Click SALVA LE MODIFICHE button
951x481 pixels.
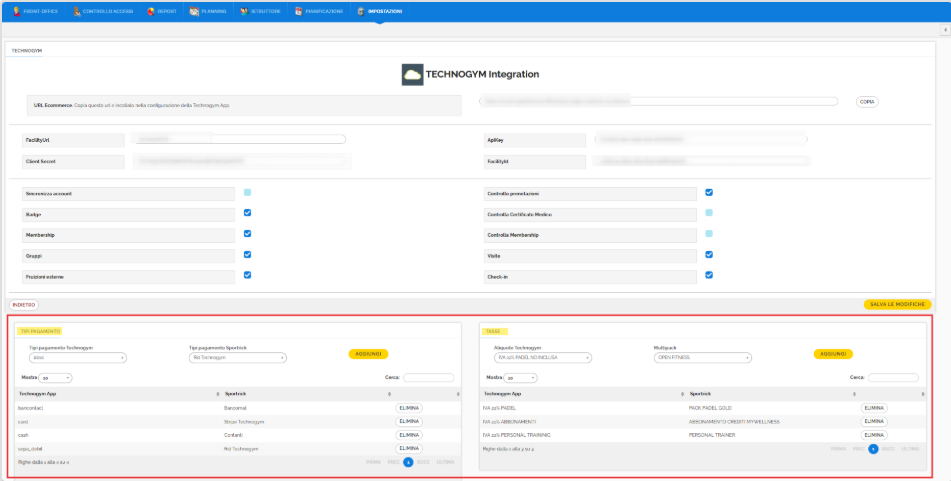coord(897,304)
